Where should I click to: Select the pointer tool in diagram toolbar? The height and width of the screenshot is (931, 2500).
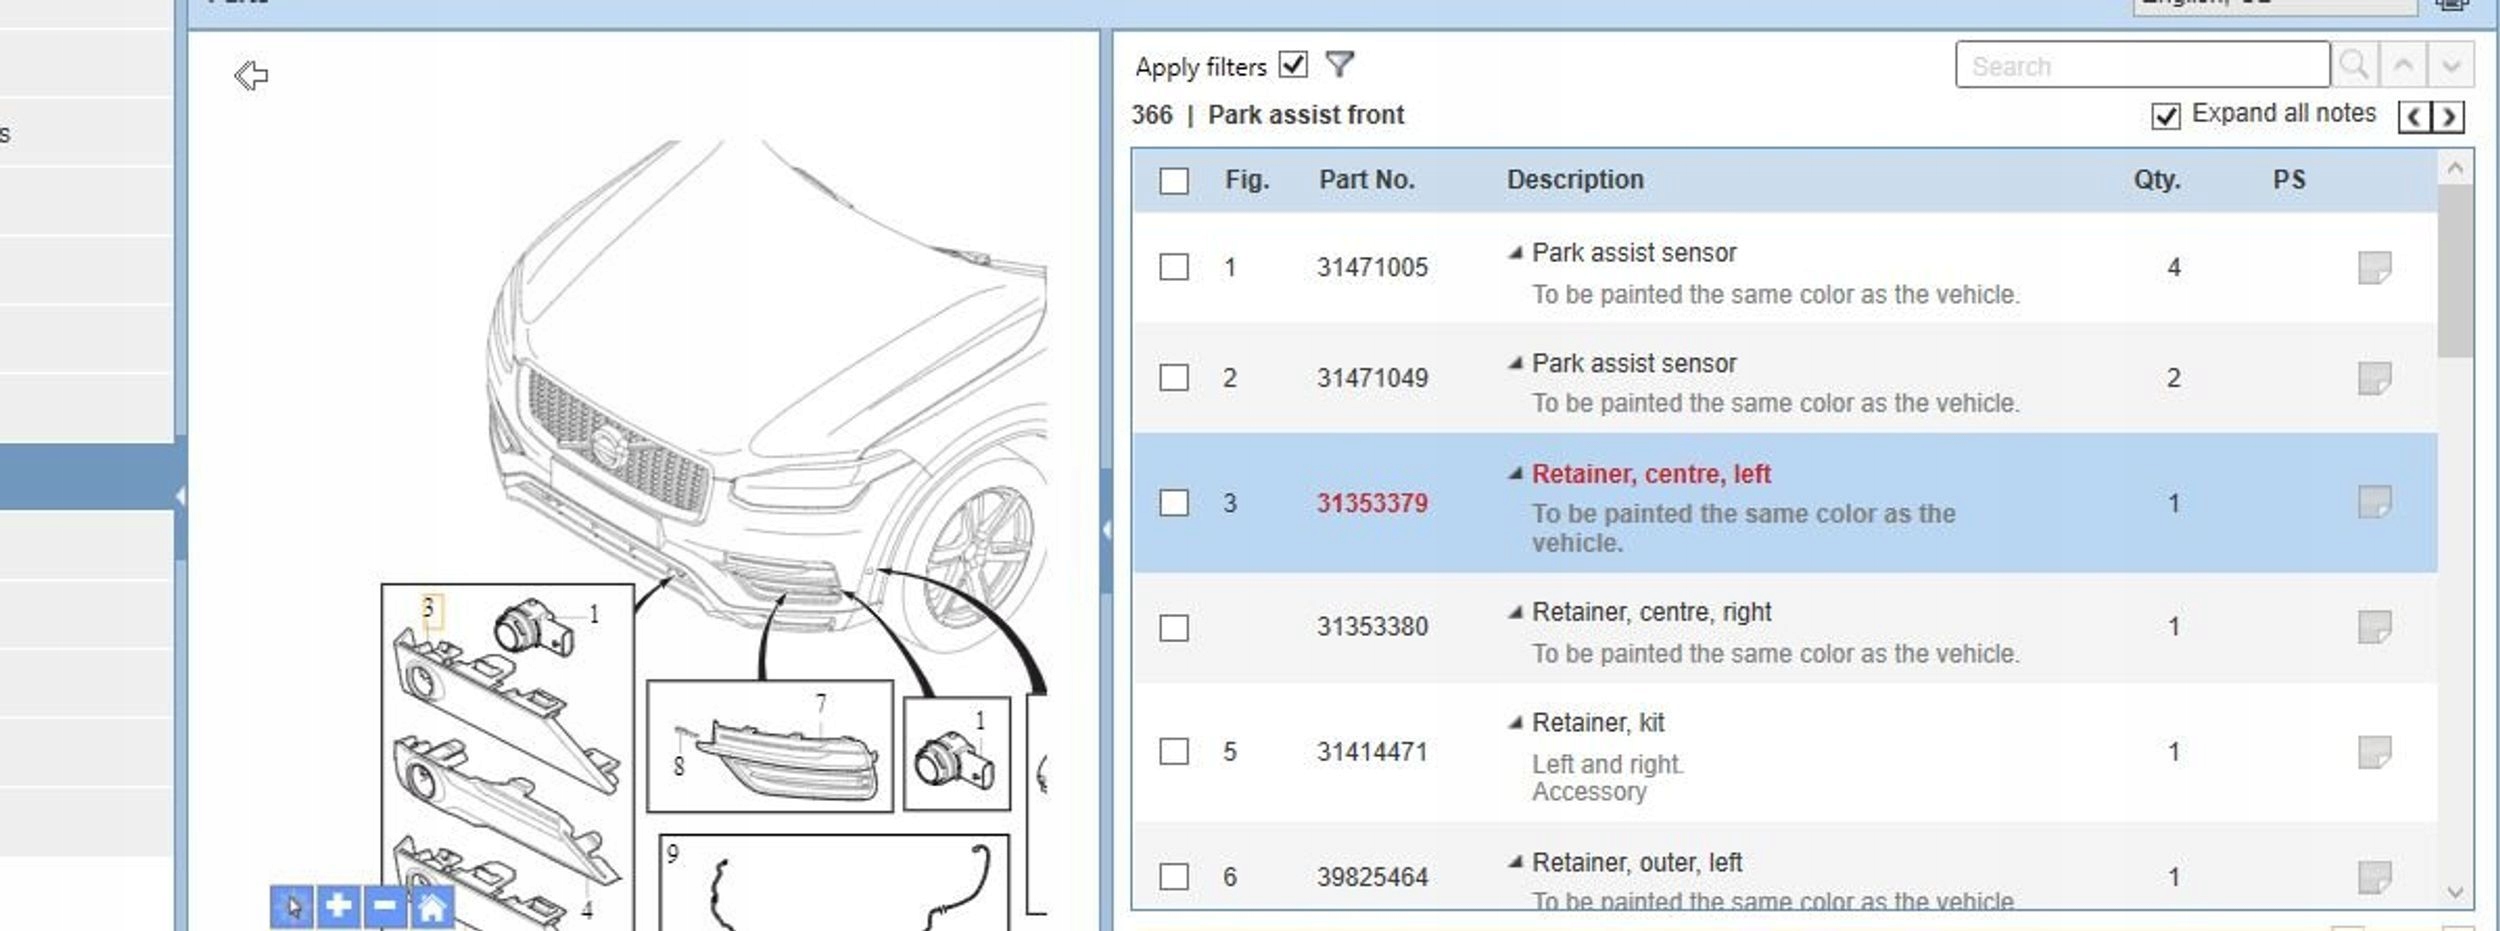pos(292,907)
